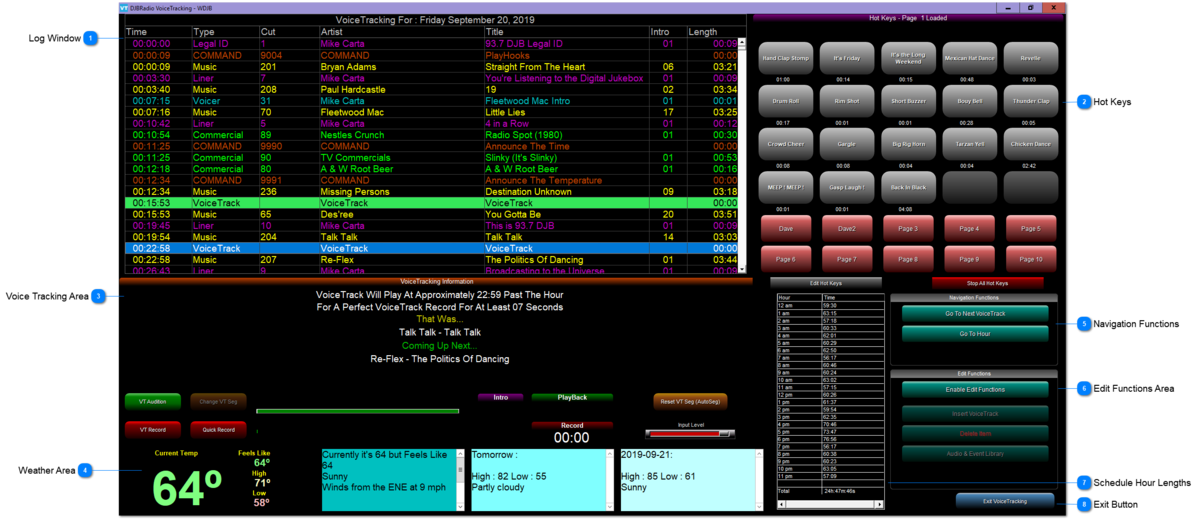The width and height of the screenshot is (1199, 520).
Task: Select the Nestles Crunch commercial row
Action: tap(431, 135)
